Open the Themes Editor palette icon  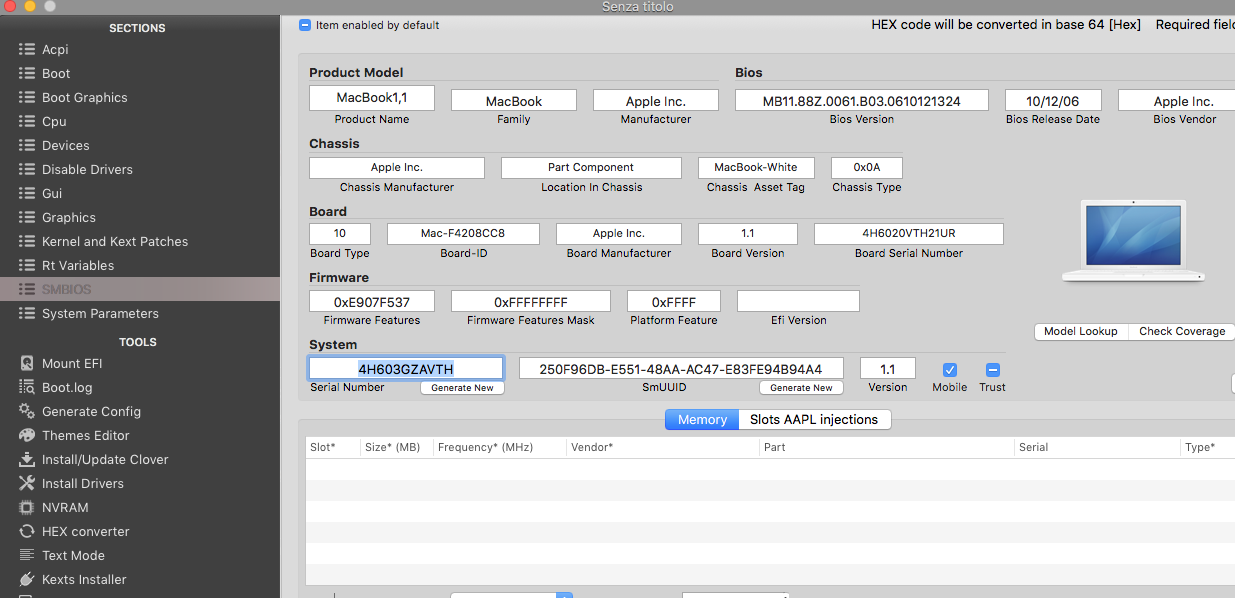click(x=27, y=435)
